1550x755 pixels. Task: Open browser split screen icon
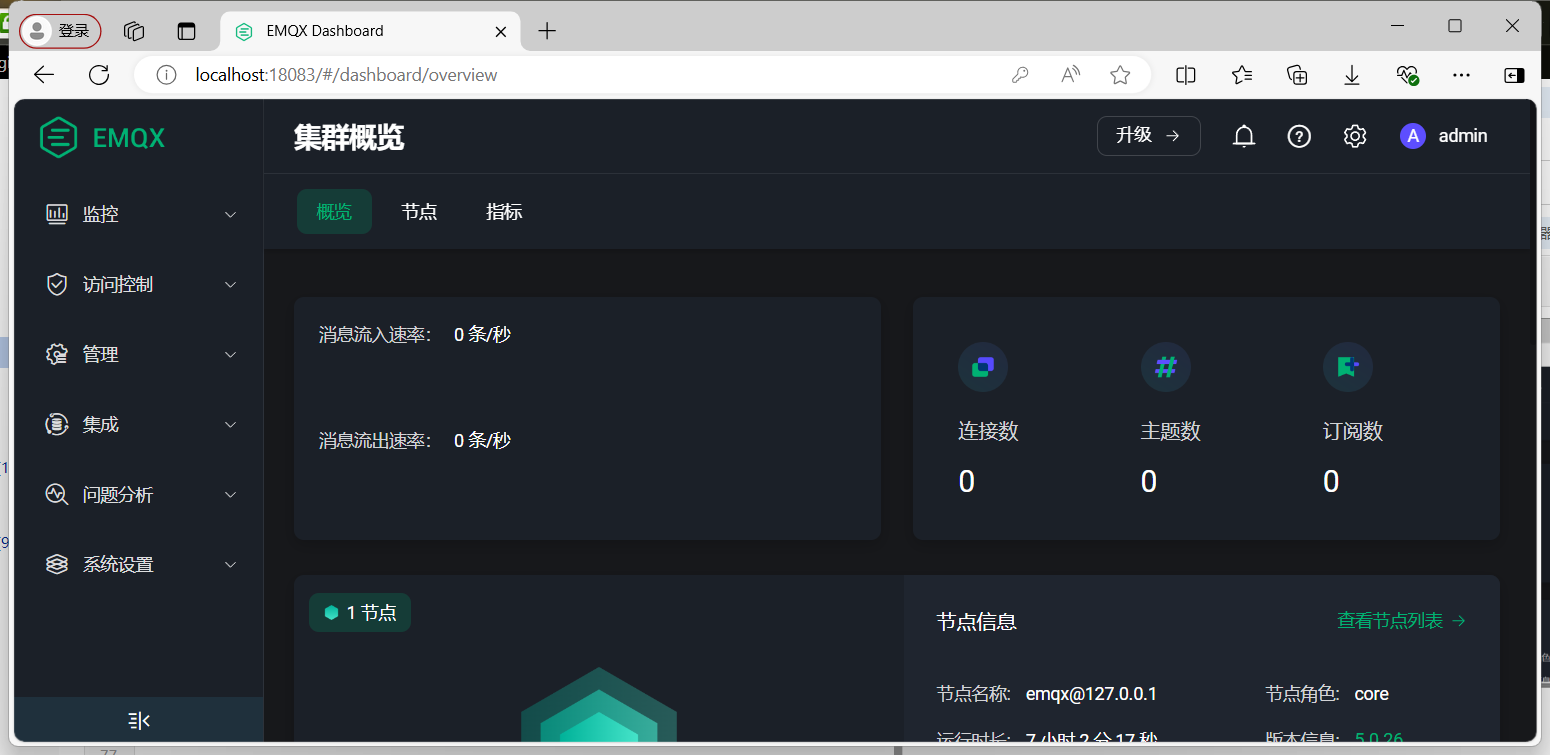(x=1186, y=75)
